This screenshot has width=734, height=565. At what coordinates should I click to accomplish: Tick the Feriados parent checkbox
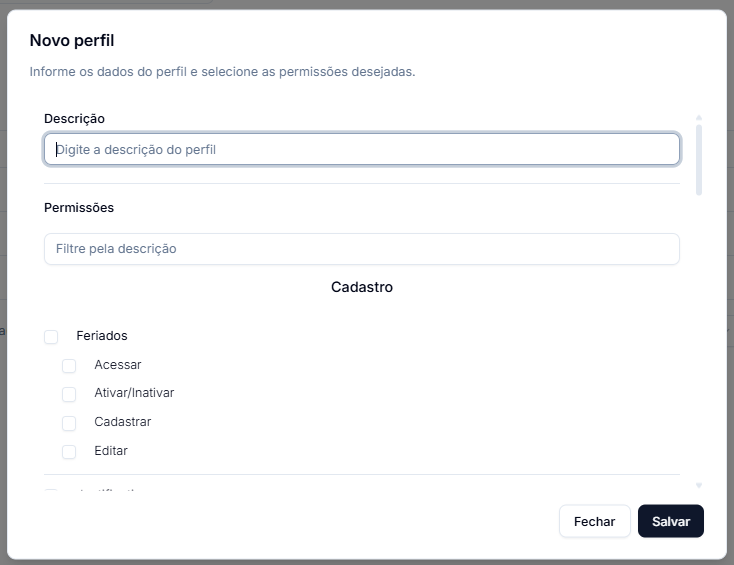tap(51, 337)
